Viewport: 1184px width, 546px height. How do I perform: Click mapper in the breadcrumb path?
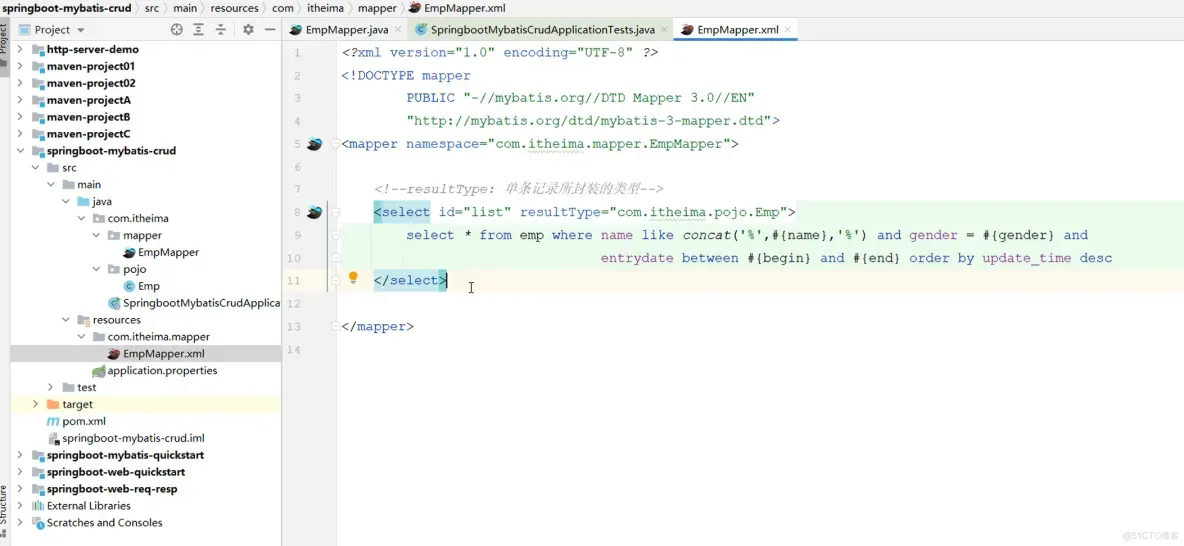[x=375, y=8]
